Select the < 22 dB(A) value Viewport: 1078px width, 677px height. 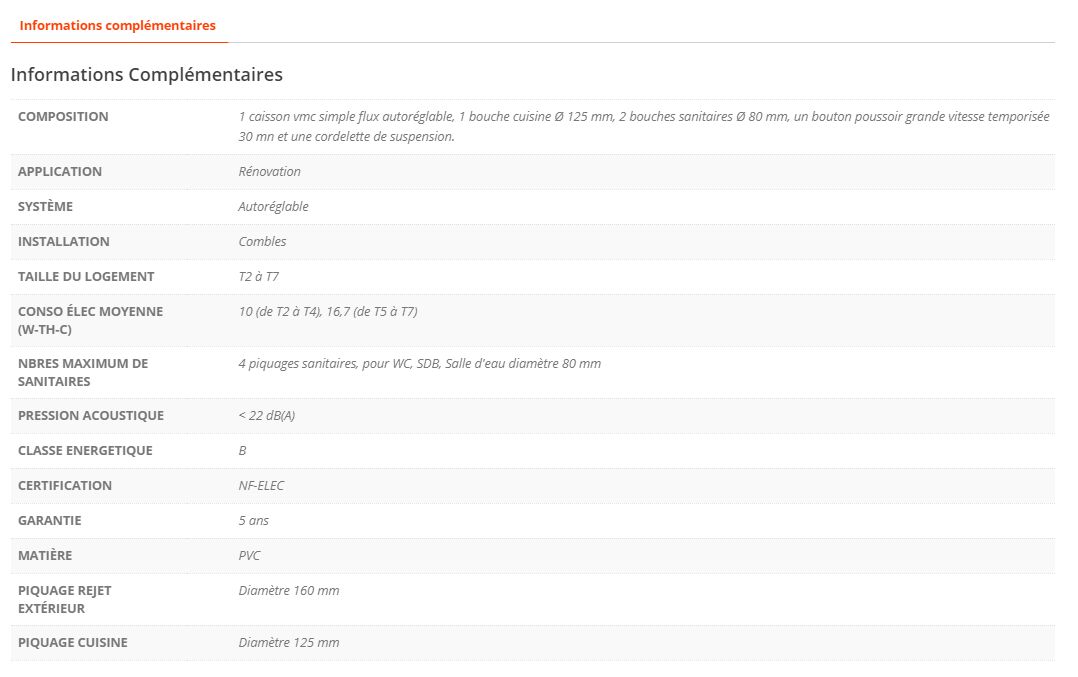point(266,416)
